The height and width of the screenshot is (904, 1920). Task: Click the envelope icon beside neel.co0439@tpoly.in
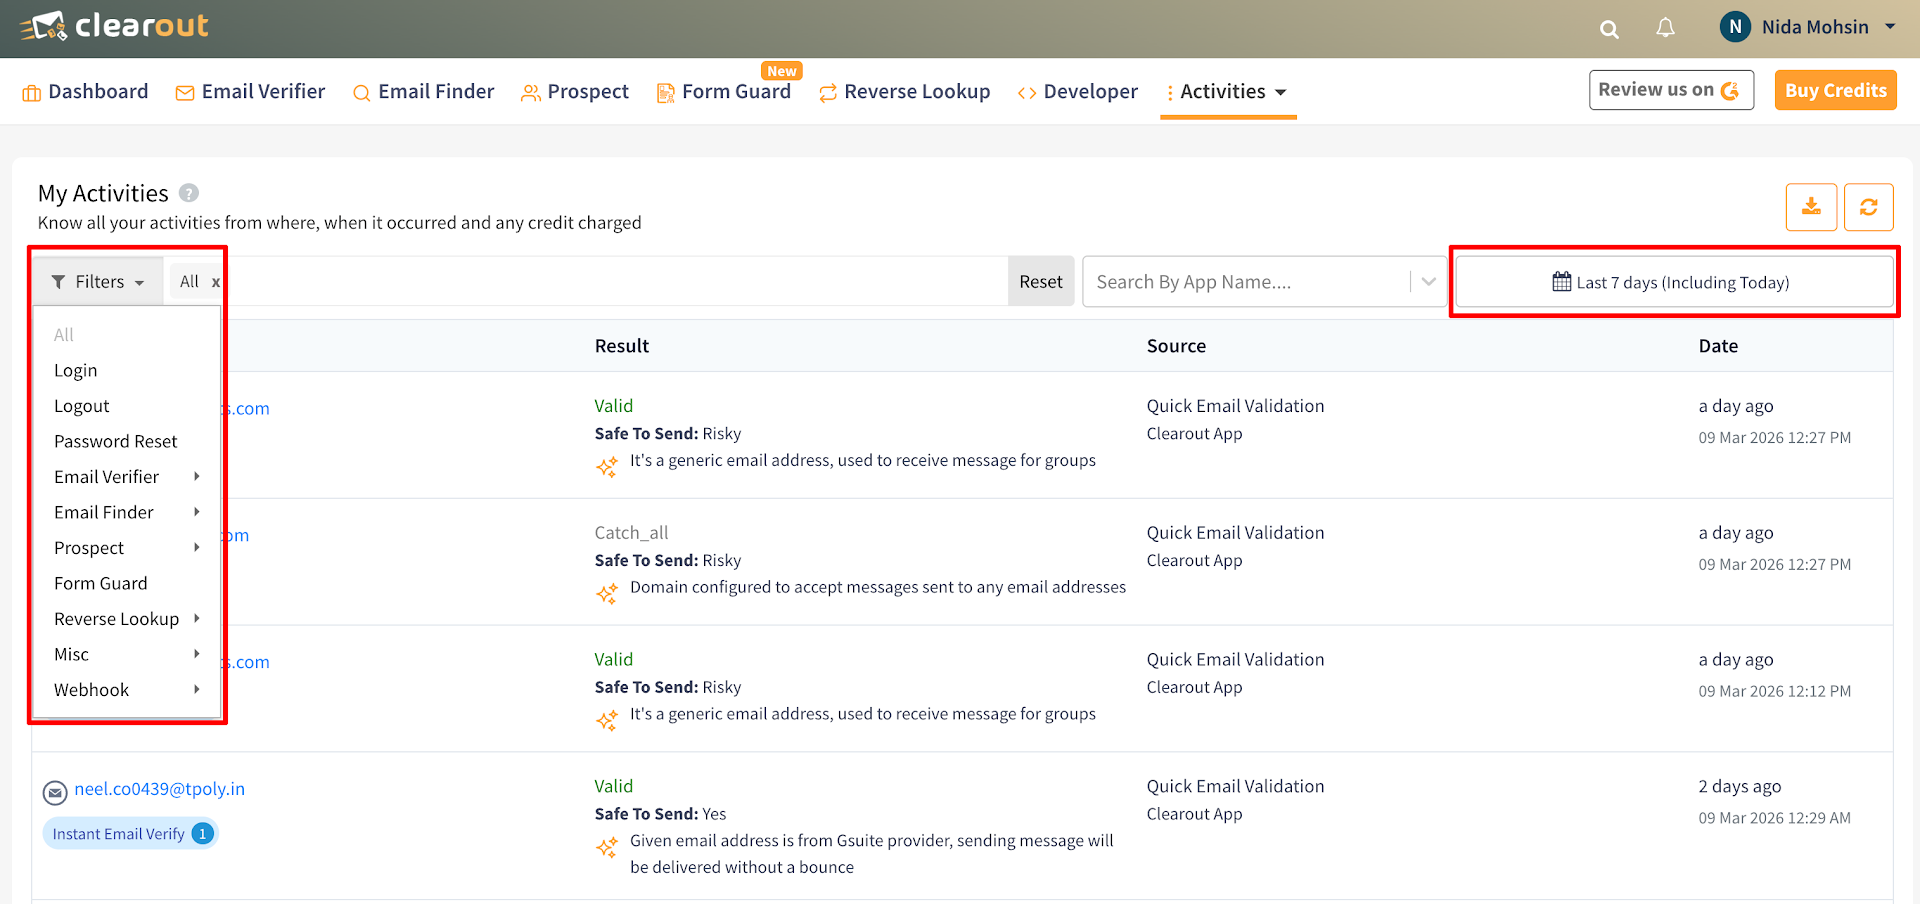point(55,792)
